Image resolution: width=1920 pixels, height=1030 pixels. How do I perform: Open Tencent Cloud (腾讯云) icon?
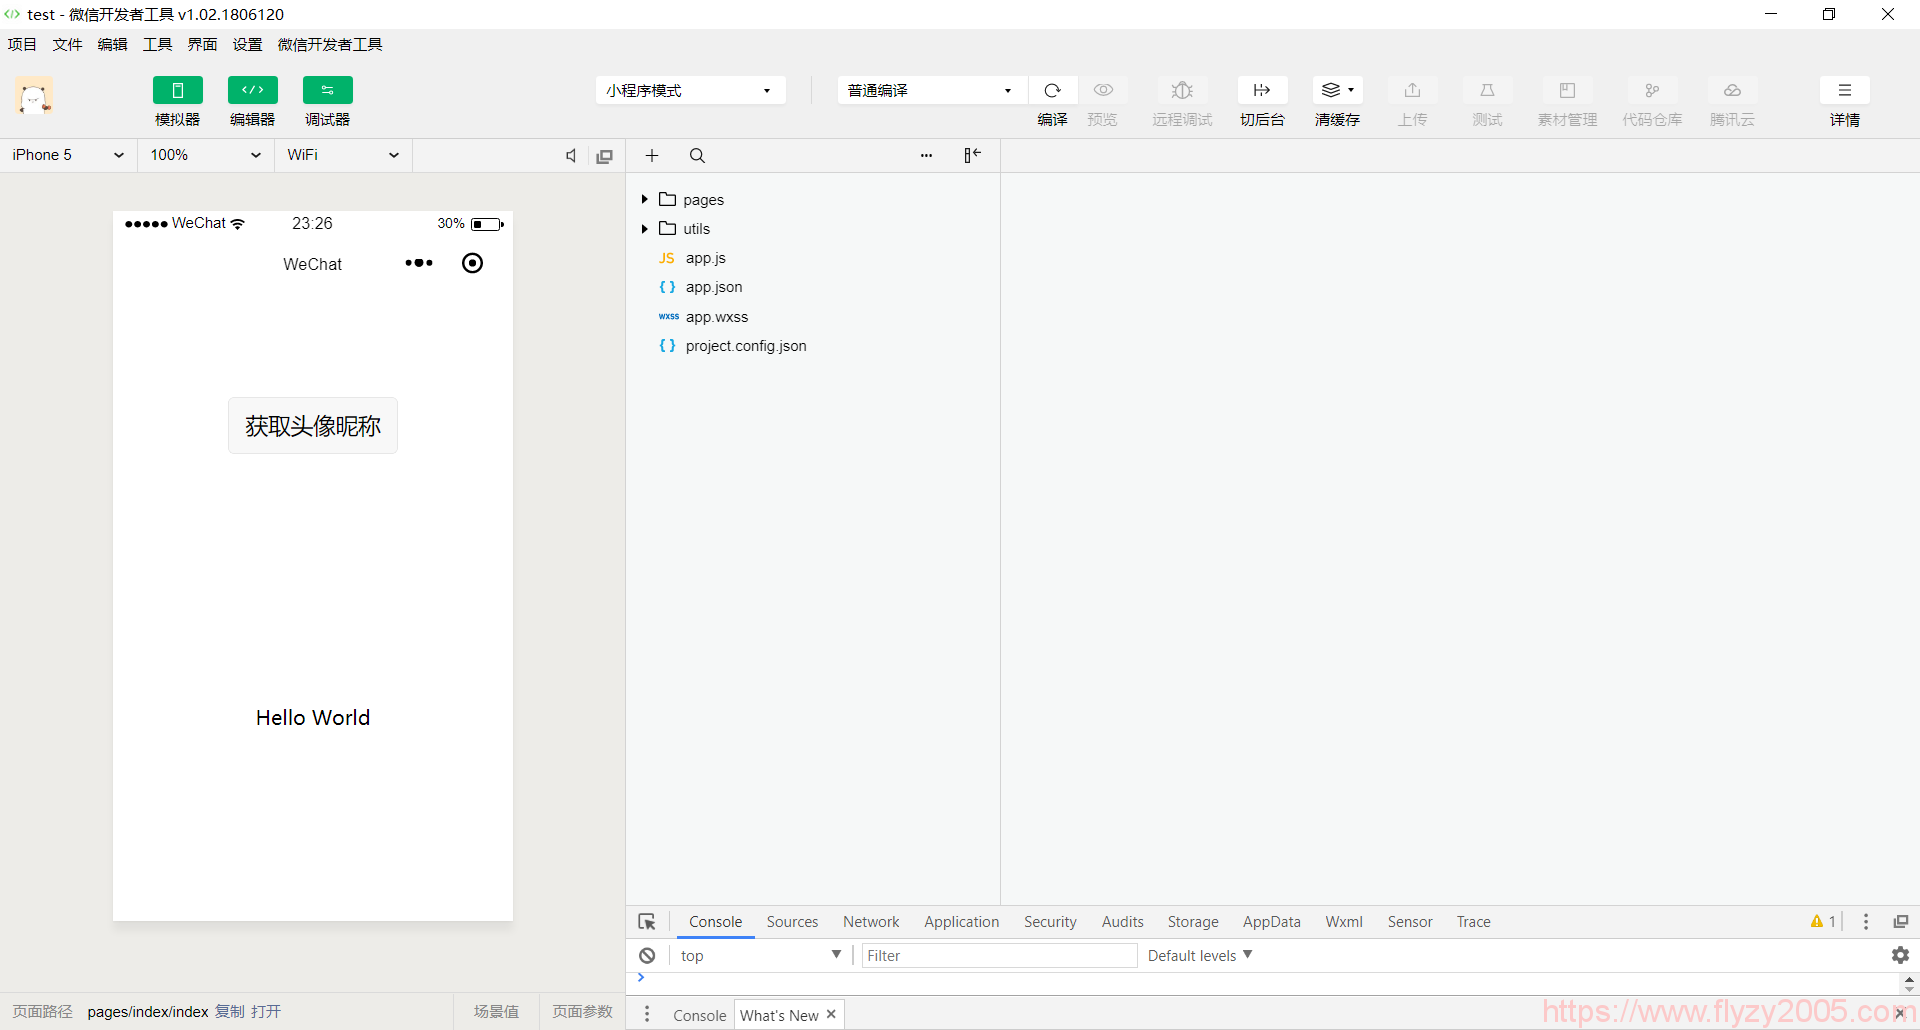(x=1733, y=90)
